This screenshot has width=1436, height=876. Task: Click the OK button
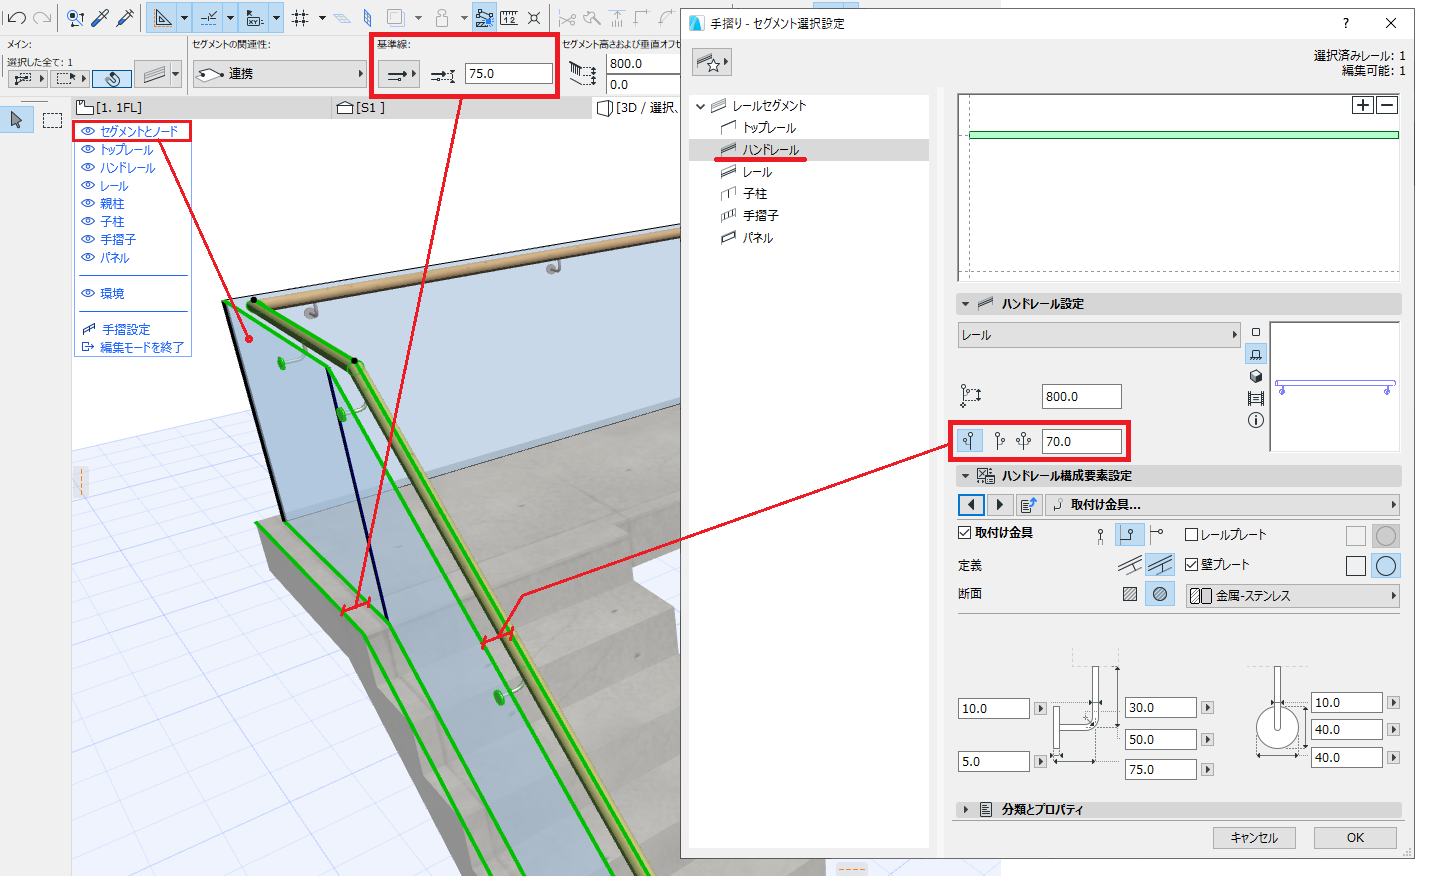(x=1355, y=838)
